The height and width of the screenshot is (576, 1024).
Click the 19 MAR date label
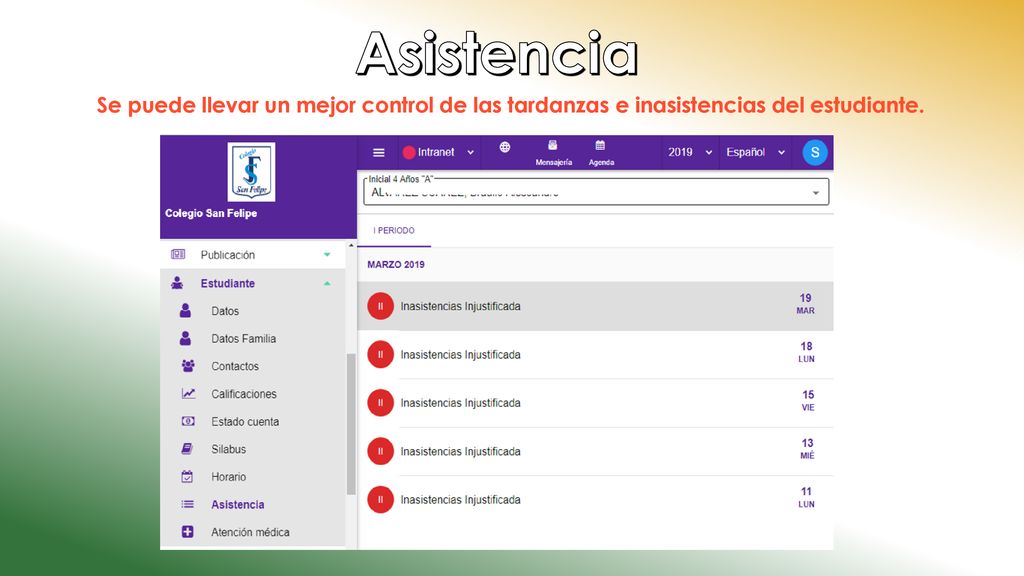tap(805, 304)
